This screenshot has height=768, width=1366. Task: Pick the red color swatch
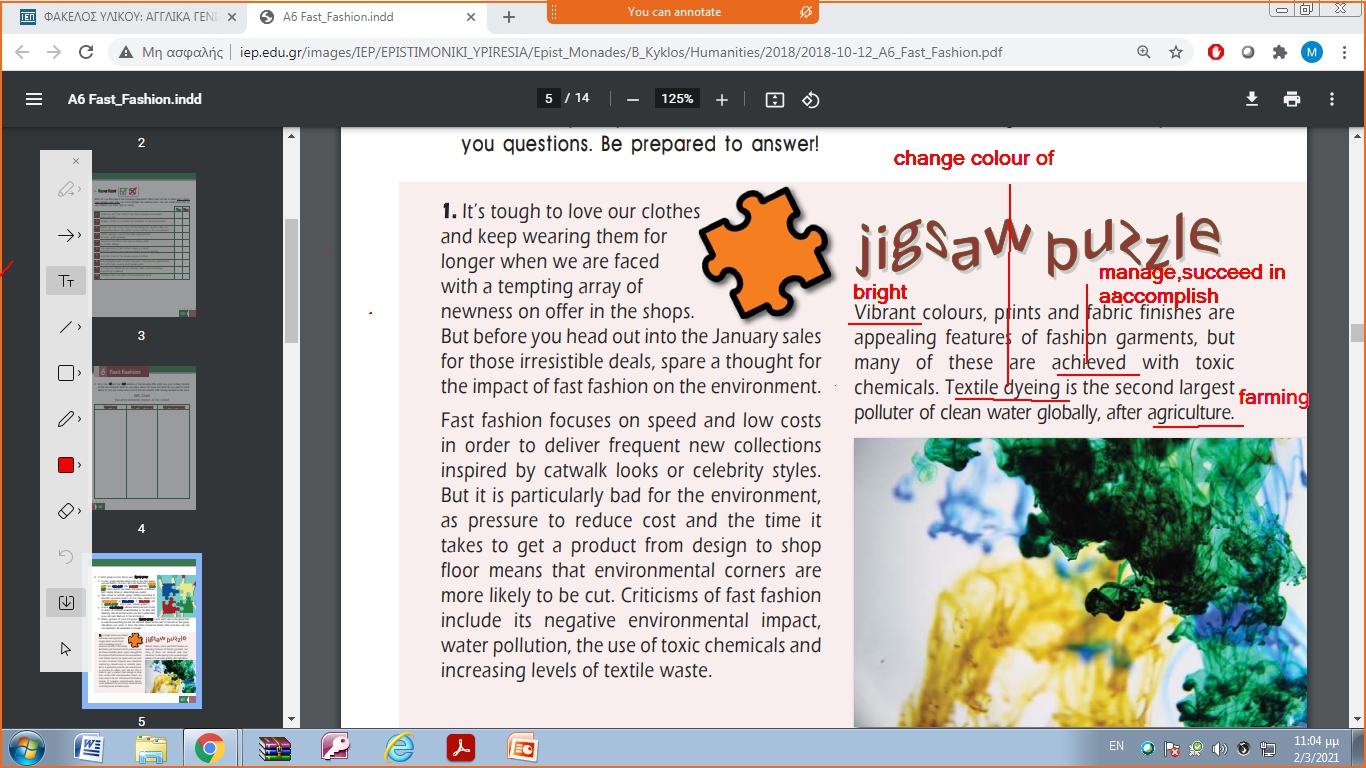pyautogui.click(x=65, y=465)
